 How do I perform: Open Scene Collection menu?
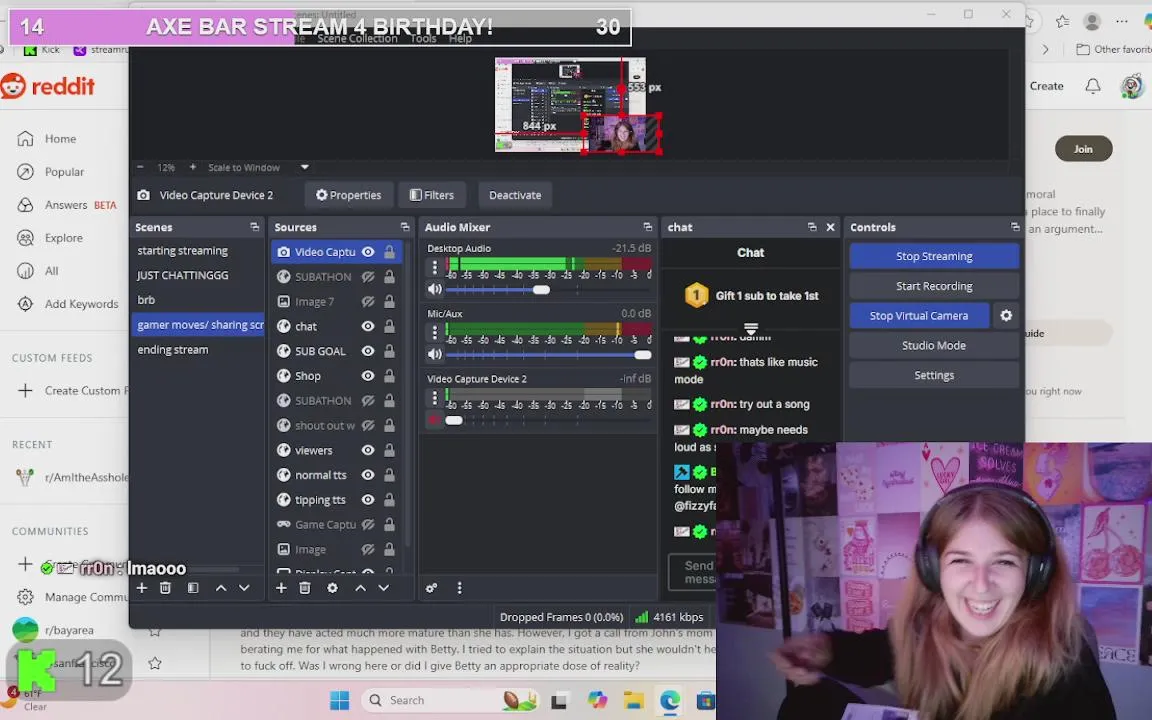(x=357, y=38)
